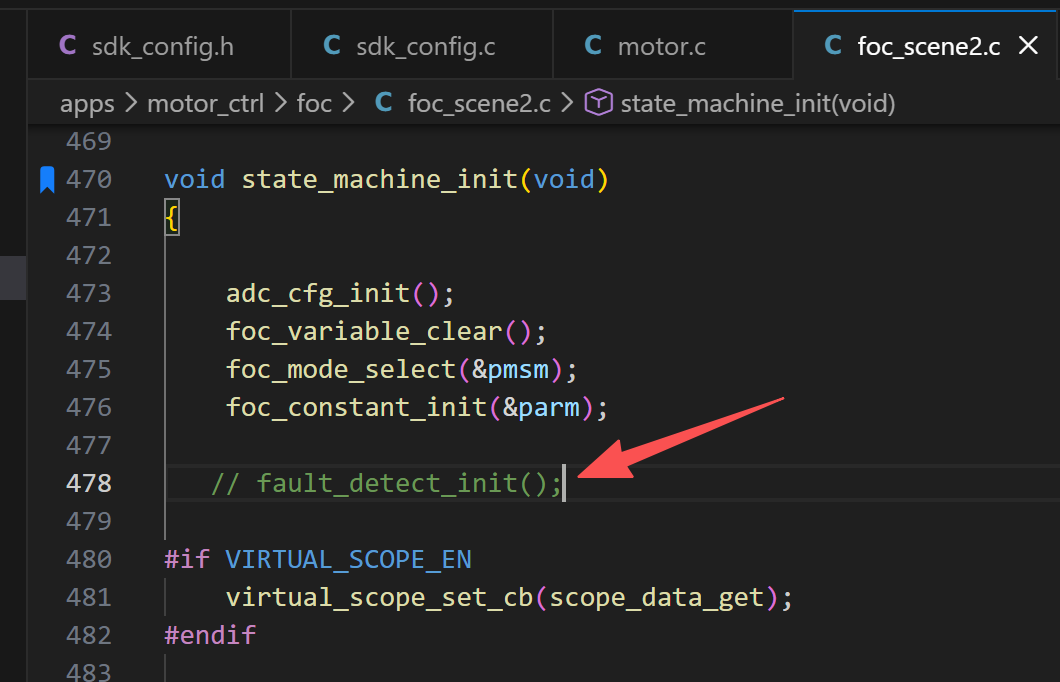Click the #if directive on line 480
This screenshot has width=1060, height=682.
pos(187,560)
